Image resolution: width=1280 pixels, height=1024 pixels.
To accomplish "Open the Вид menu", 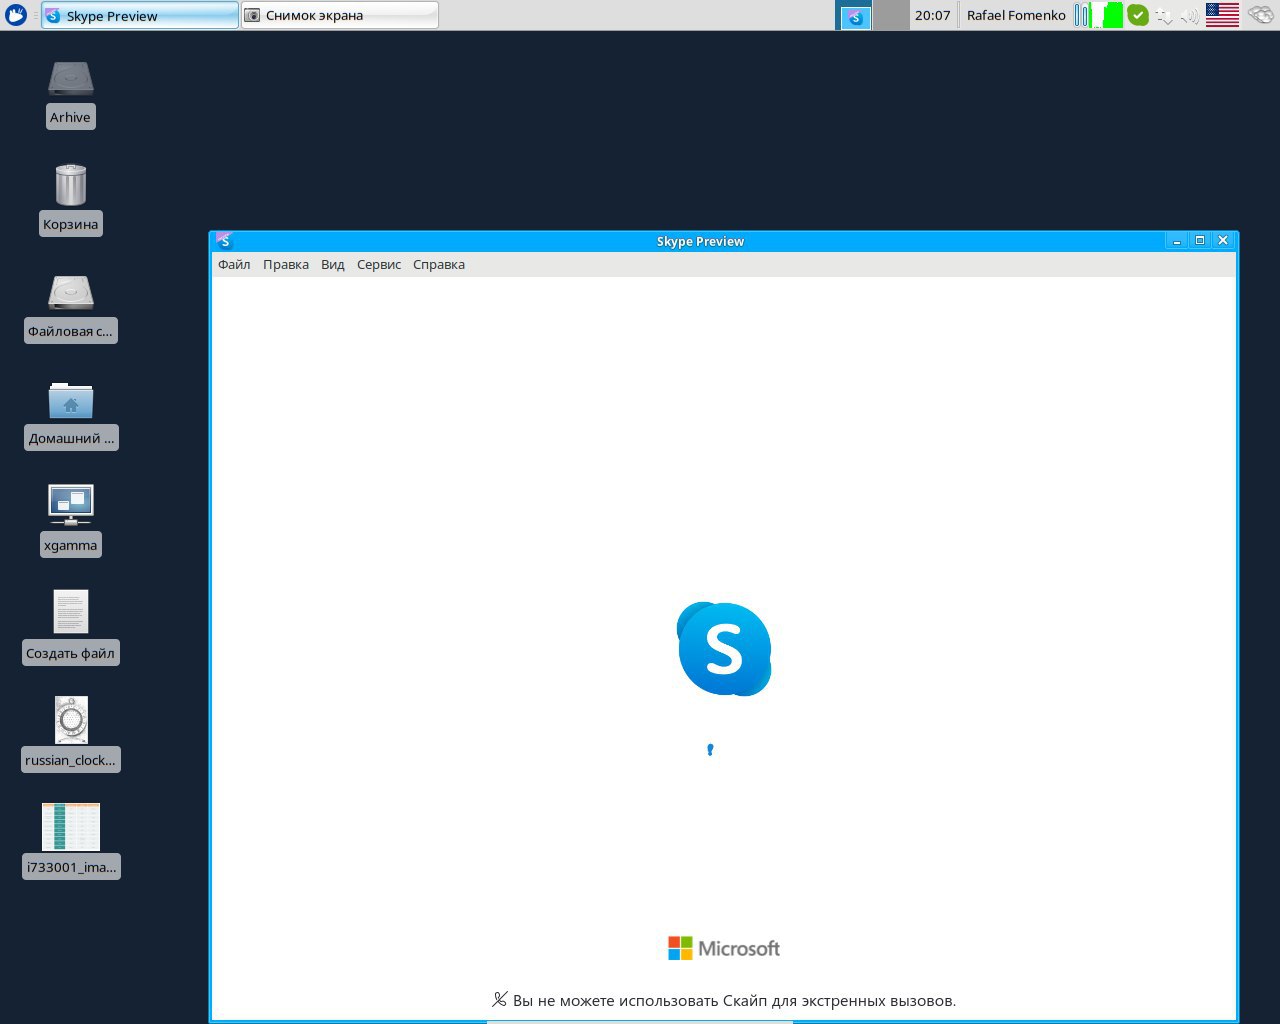I will [333, 265].
